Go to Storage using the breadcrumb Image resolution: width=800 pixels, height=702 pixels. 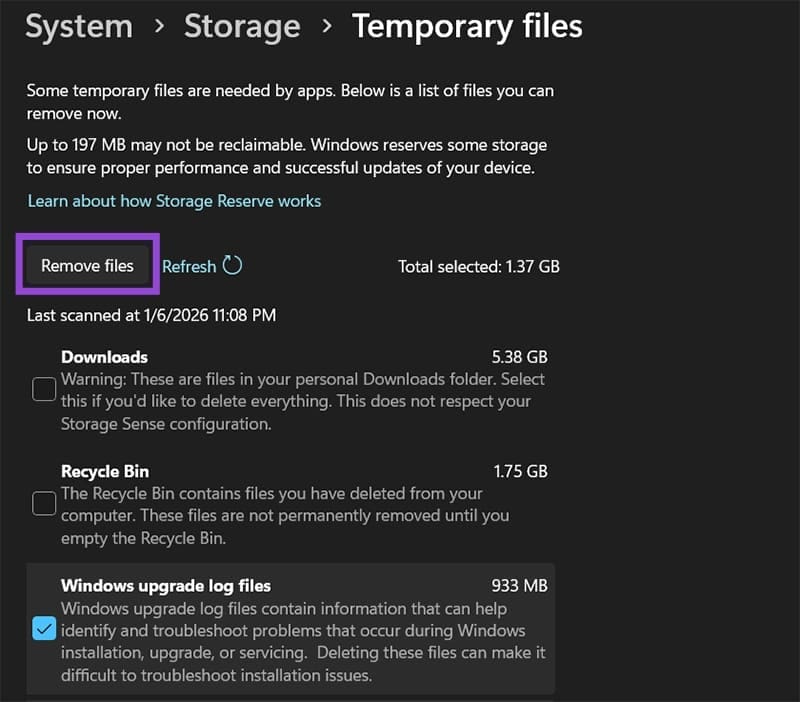pos(242,27)
